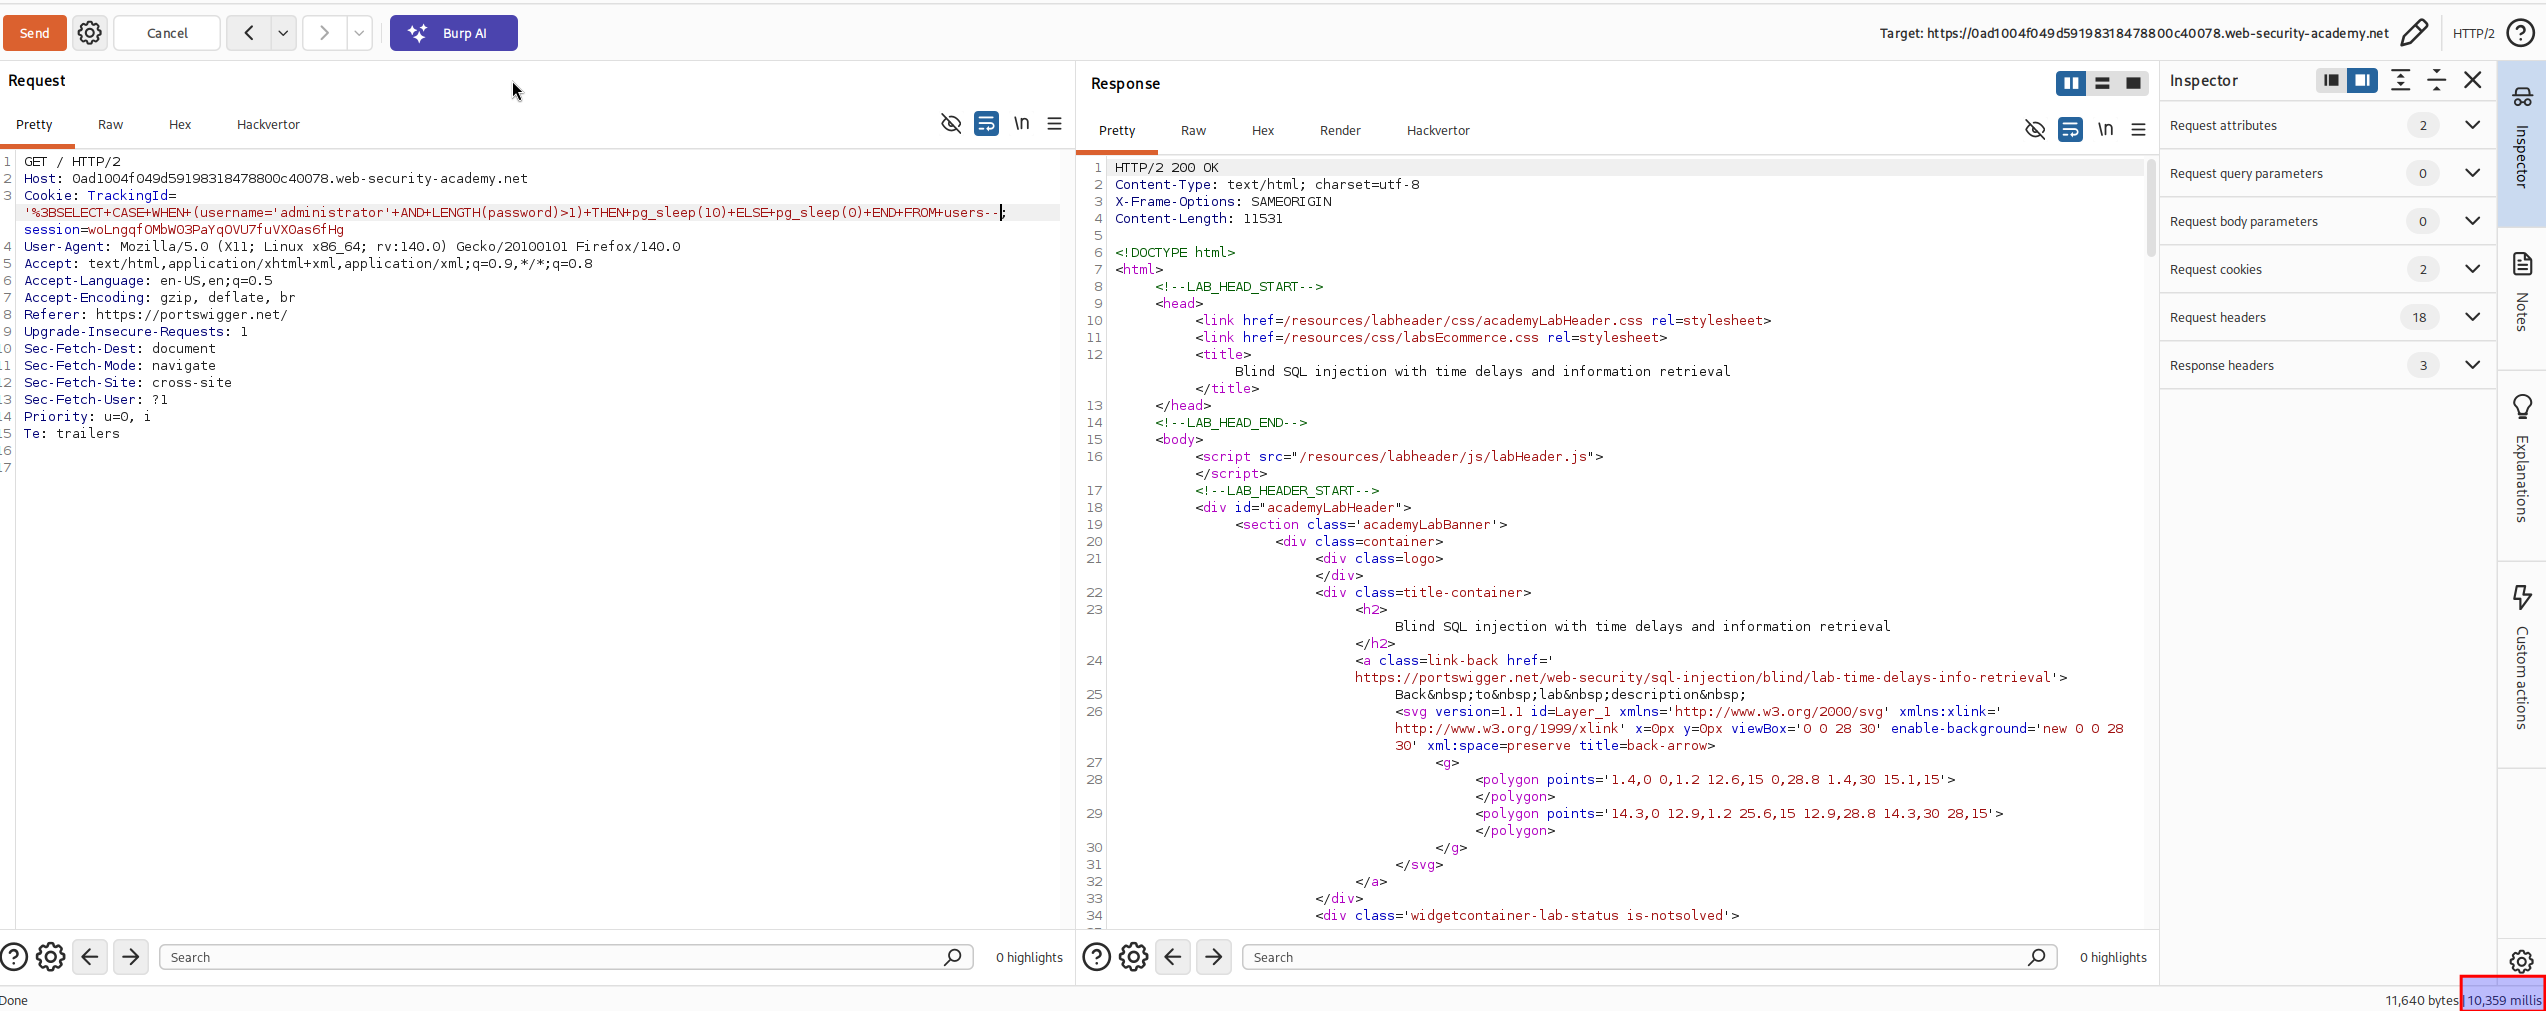Switch Response view to Hex tab
Screen dimensions: 2546x1011
[1263, 131]
